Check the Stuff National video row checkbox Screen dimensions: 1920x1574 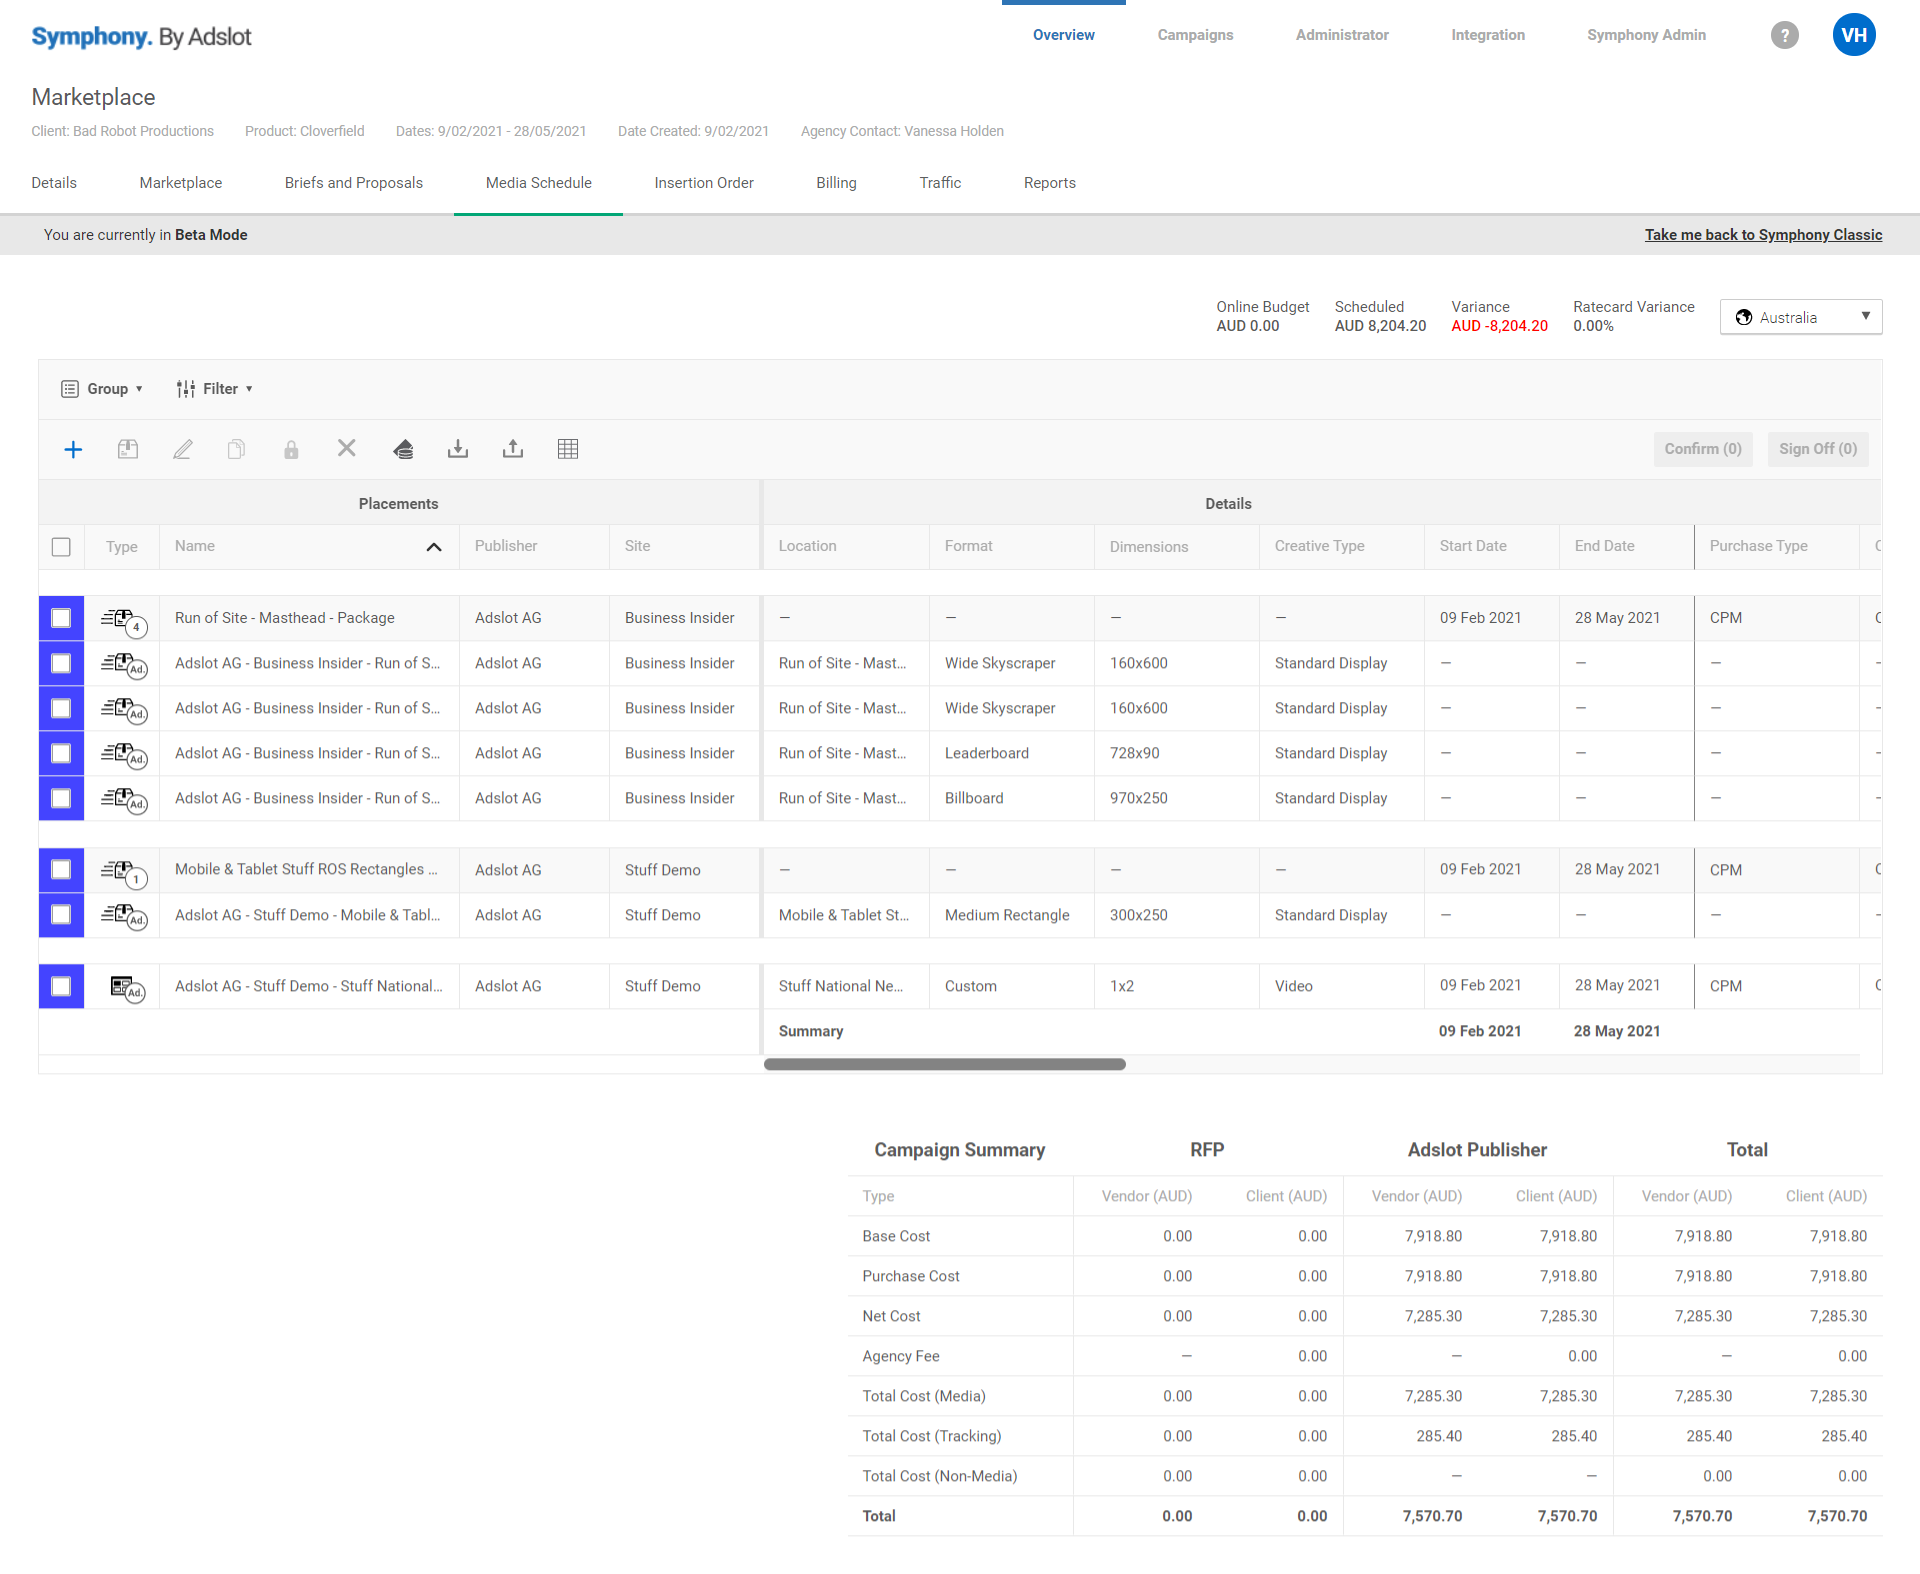point(61,986)
